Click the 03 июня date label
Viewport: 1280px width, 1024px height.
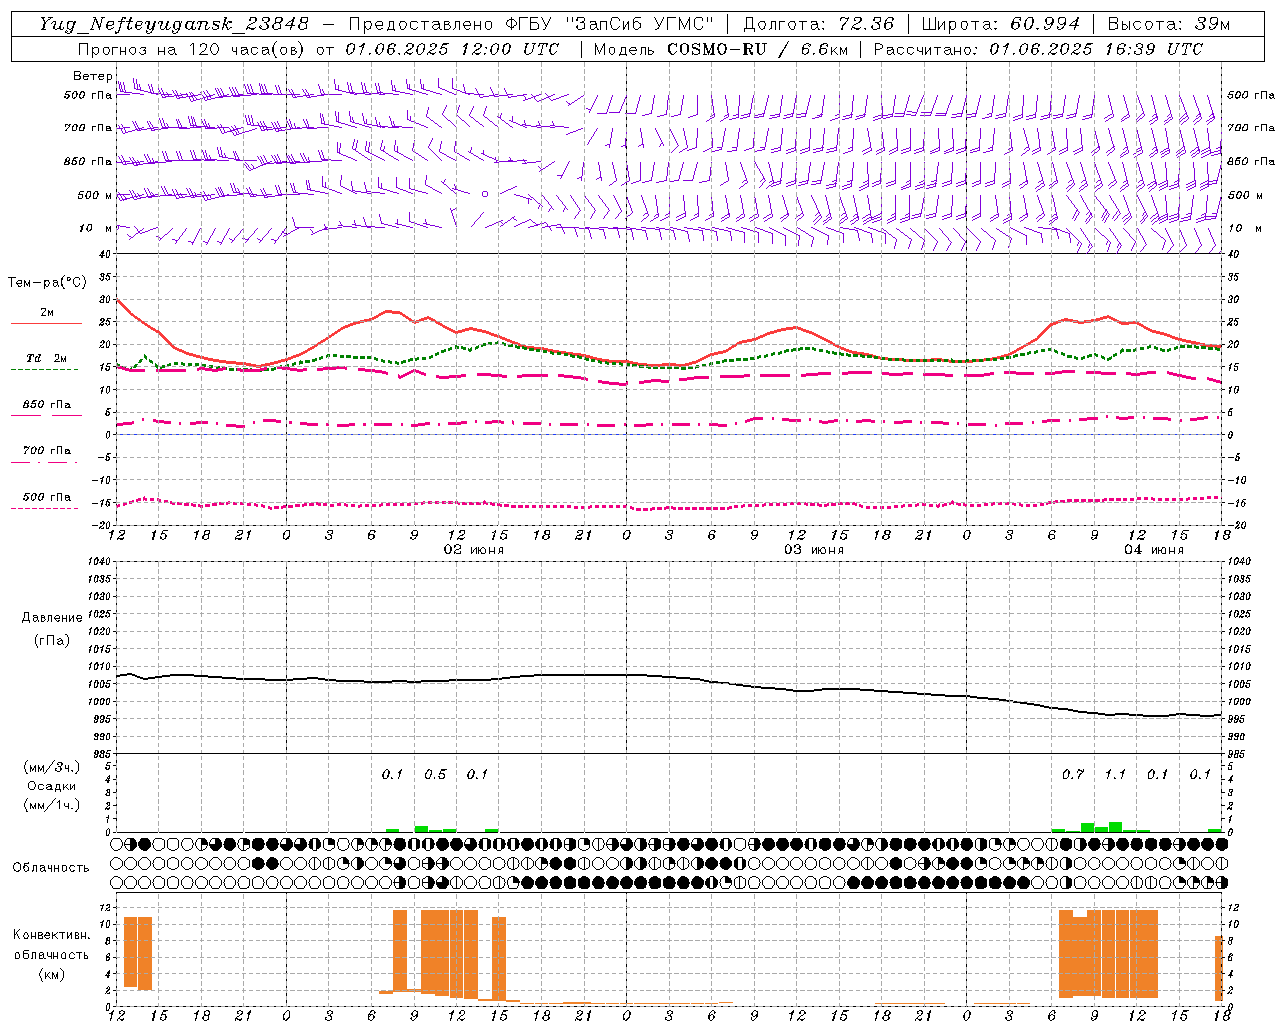[813, 550]
